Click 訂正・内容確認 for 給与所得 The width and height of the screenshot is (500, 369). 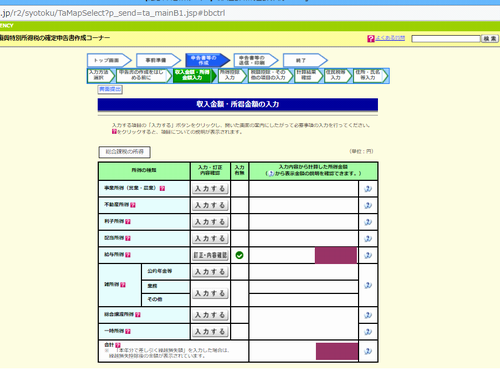coord(210,255)
